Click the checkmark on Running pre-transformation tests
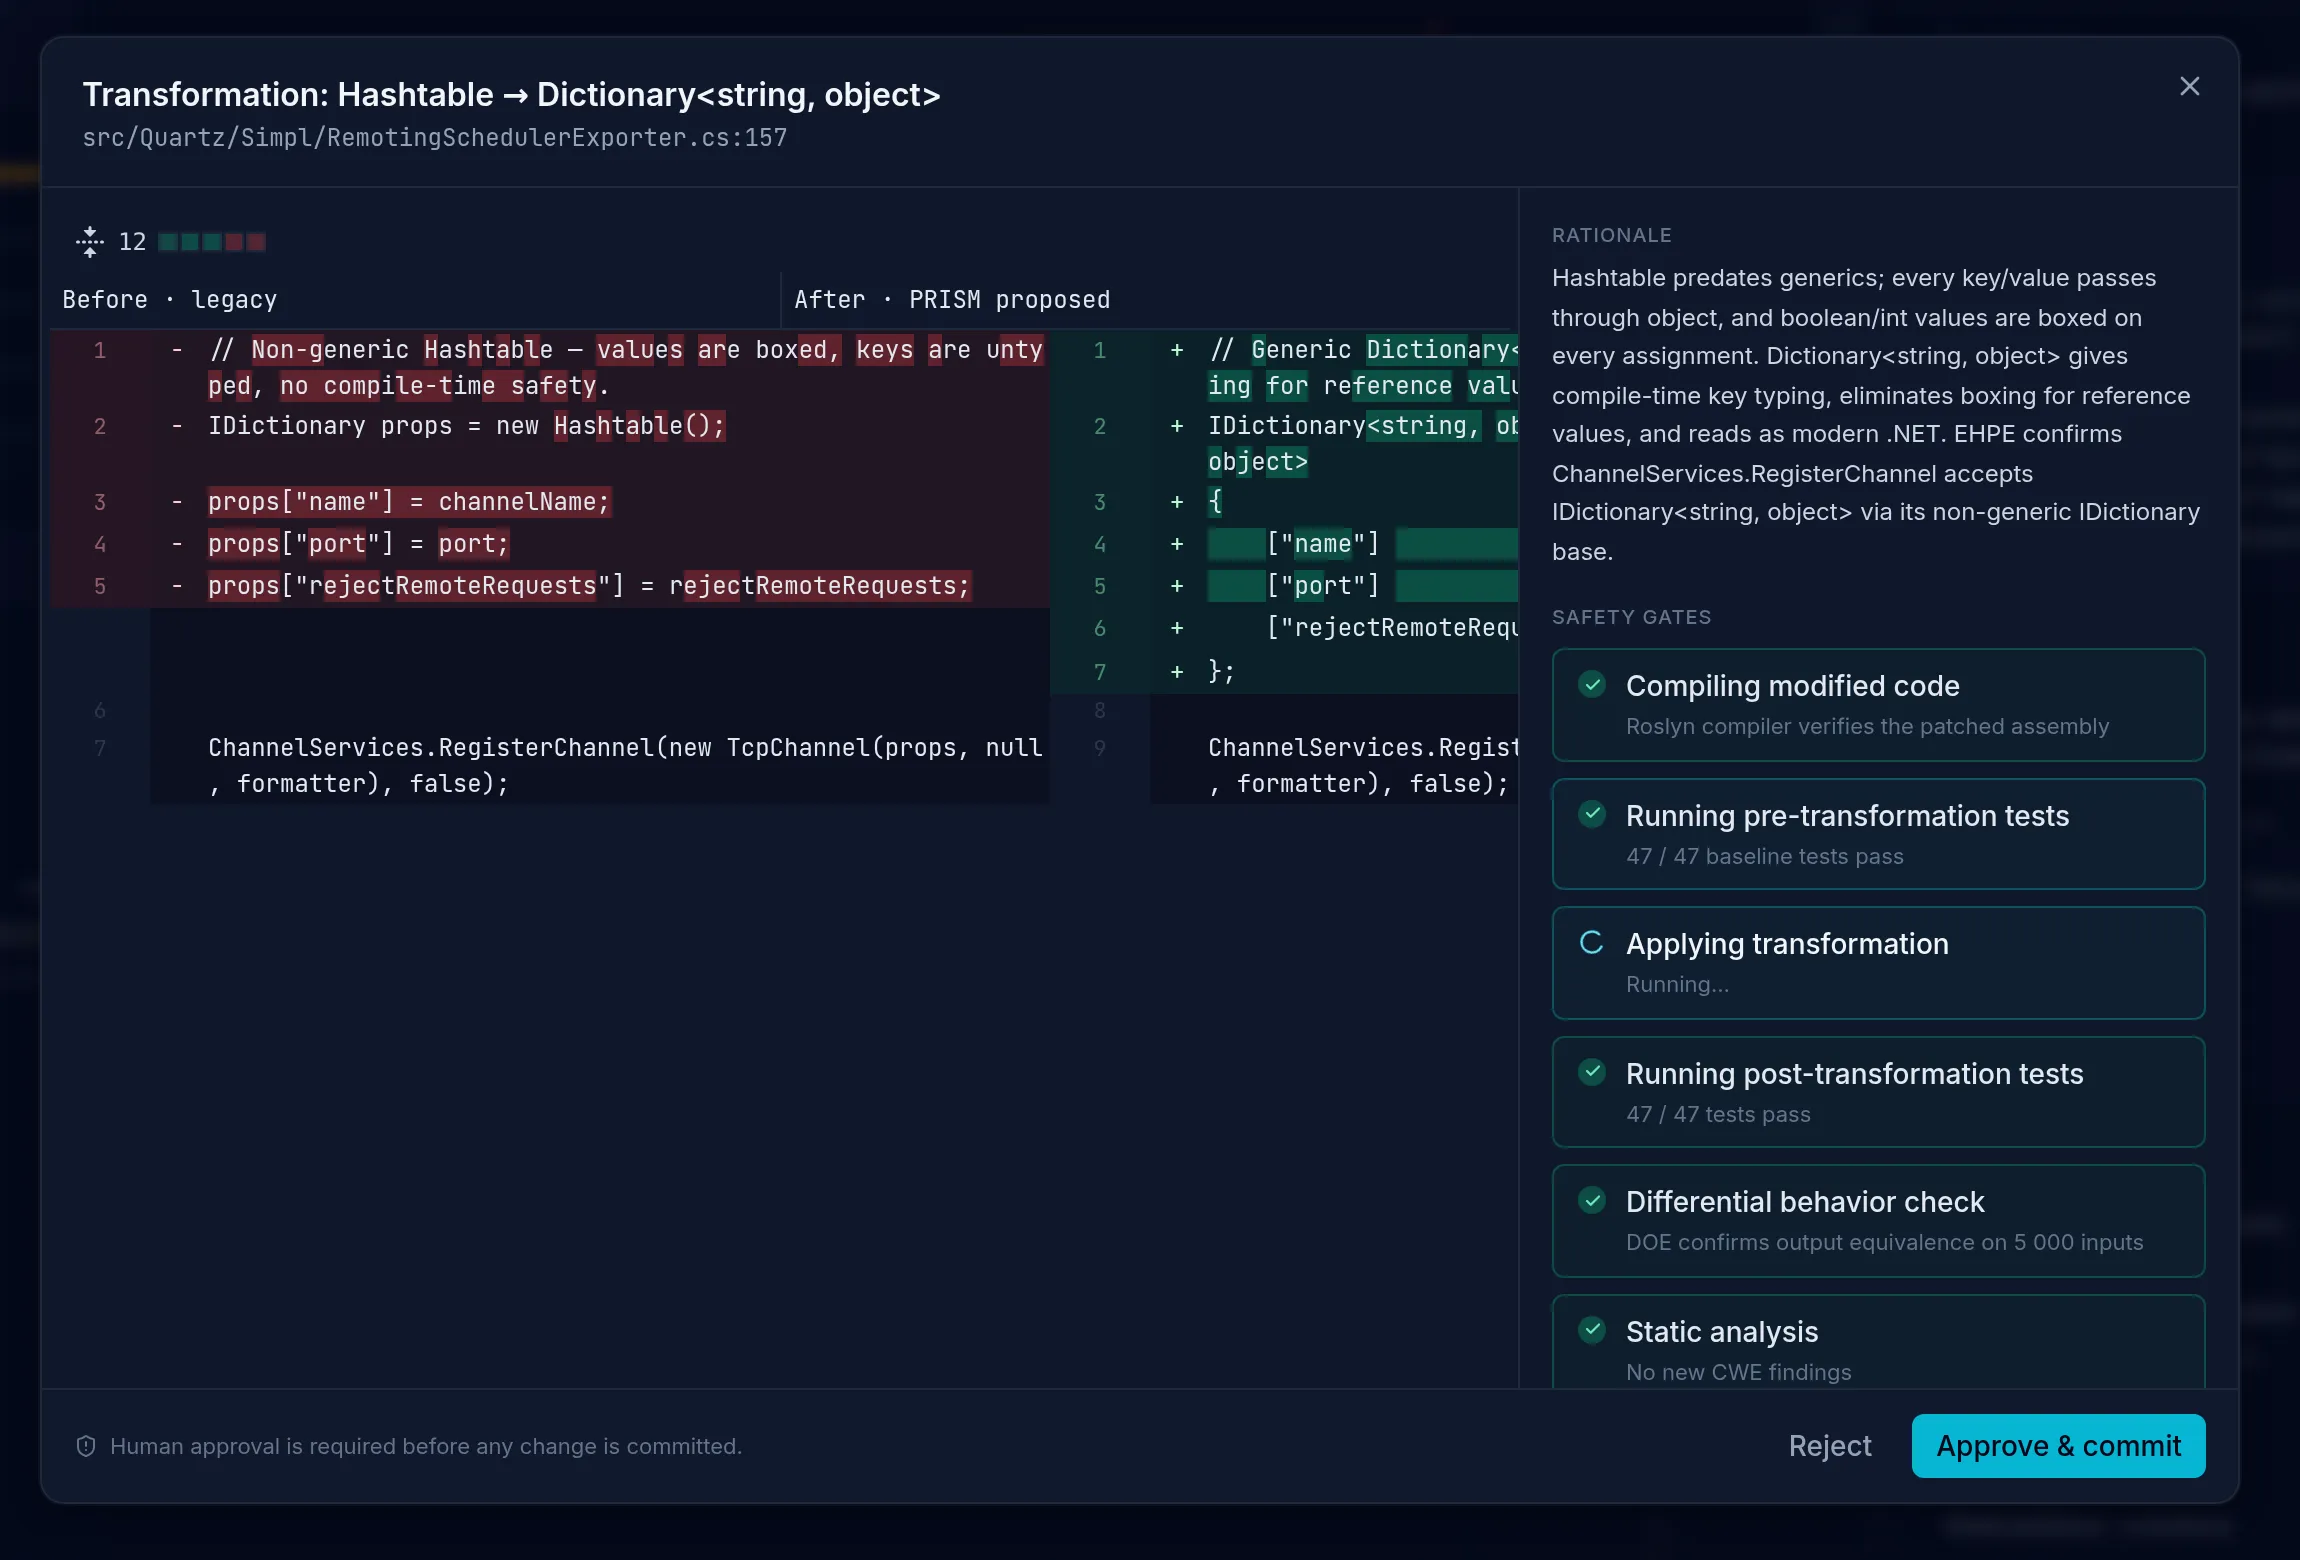The width and height of the screenshot is (2300, 1560). 1592,815
